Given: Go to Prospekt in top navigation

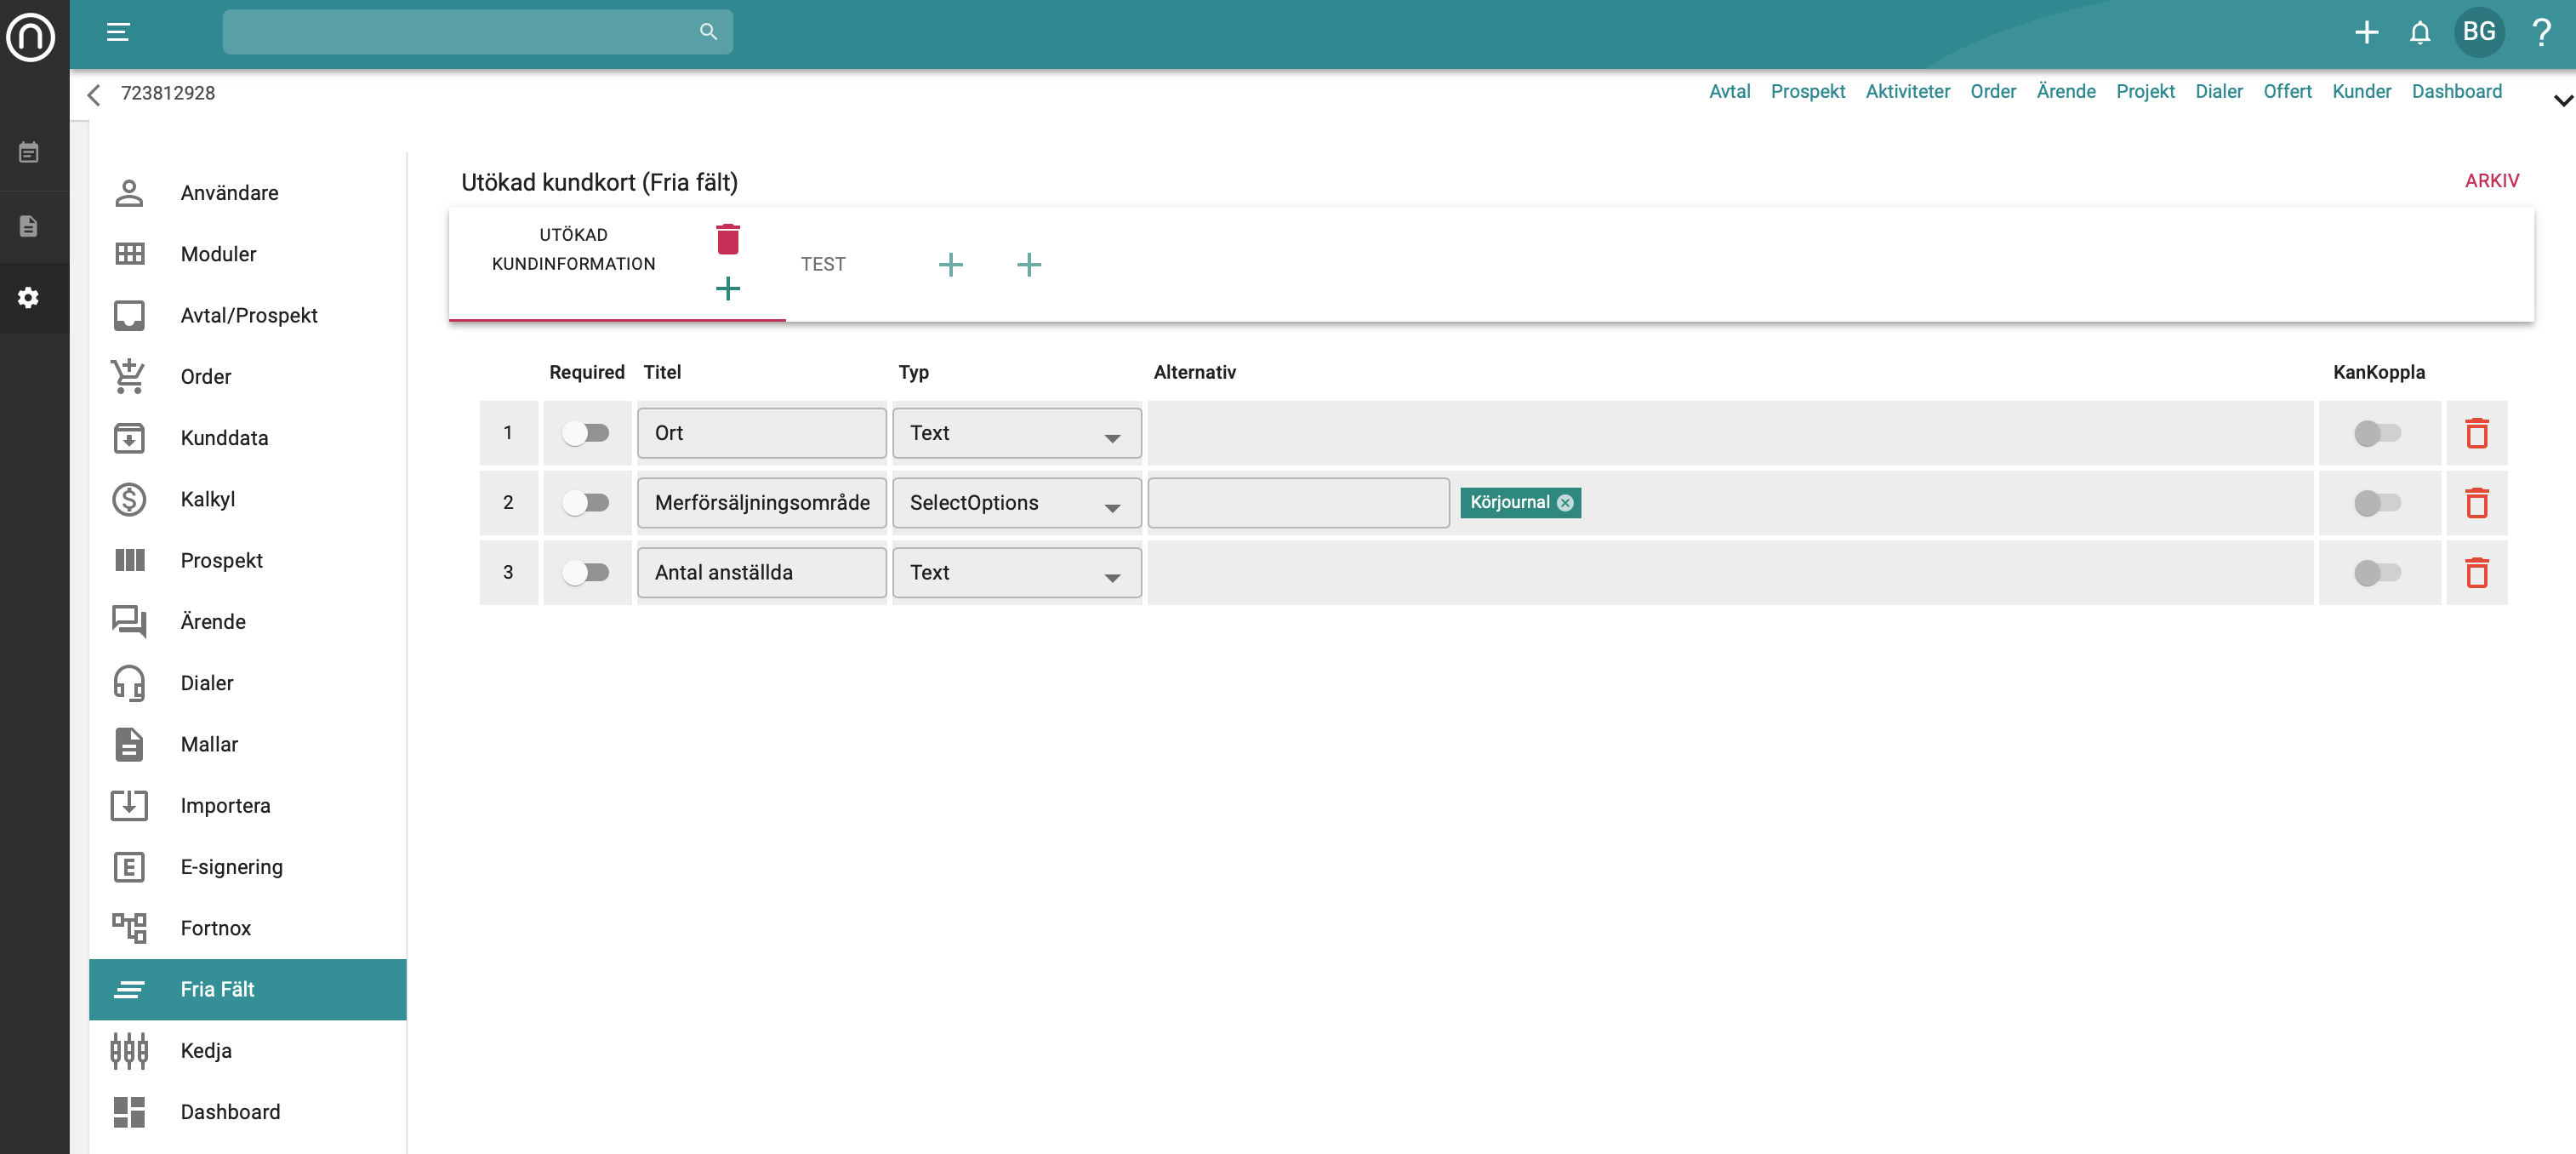Looking at the screenshot, I should (x=1807, y=91).
